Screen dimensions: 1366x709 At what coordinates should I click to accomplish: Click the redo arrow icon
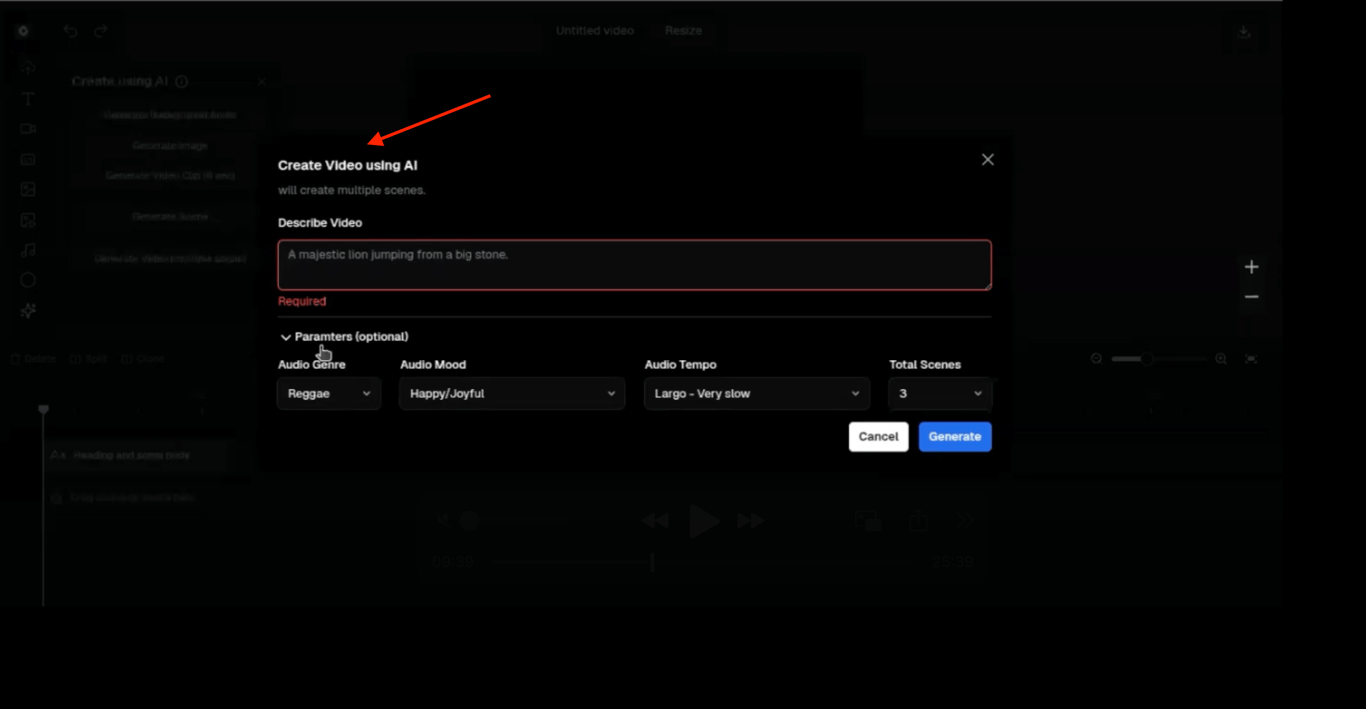101,31
